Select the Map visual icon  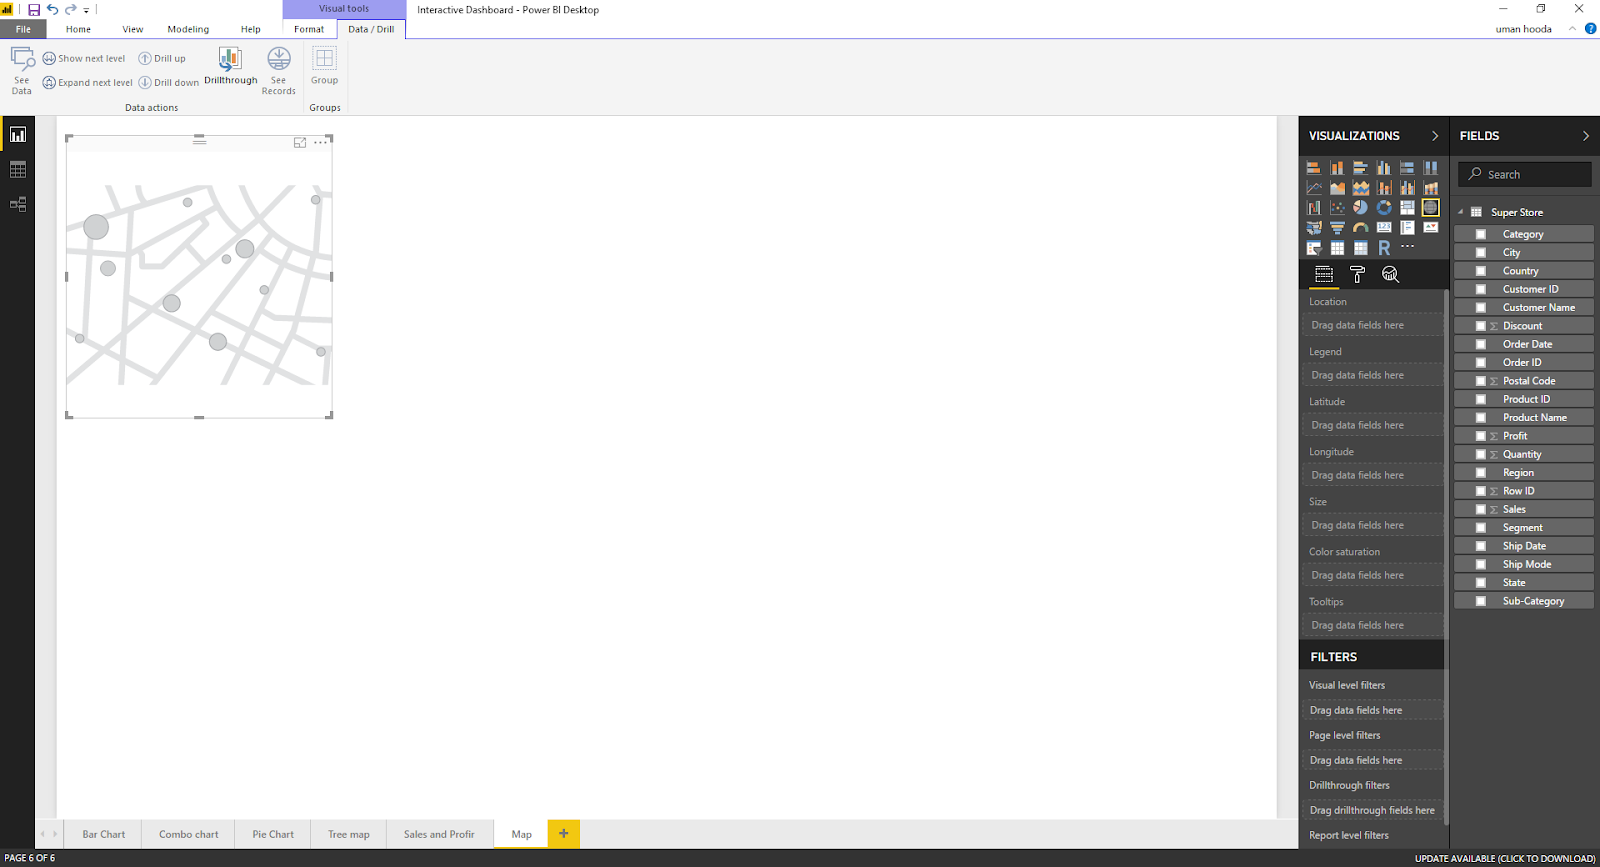1431,208
